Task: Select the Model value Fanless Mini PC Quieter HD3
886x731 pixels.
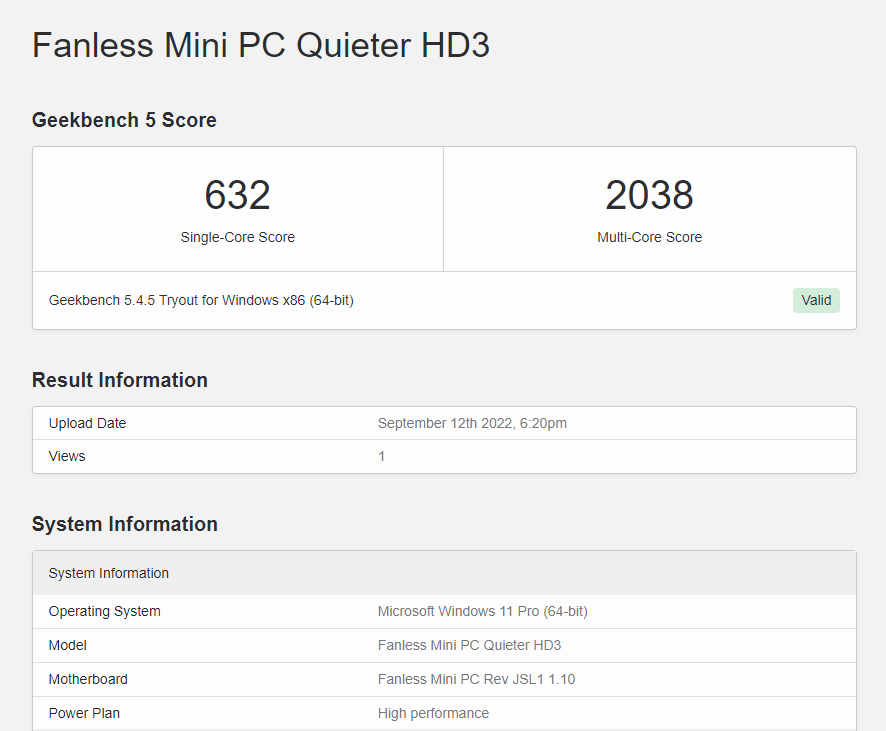Action: (469, 645)
